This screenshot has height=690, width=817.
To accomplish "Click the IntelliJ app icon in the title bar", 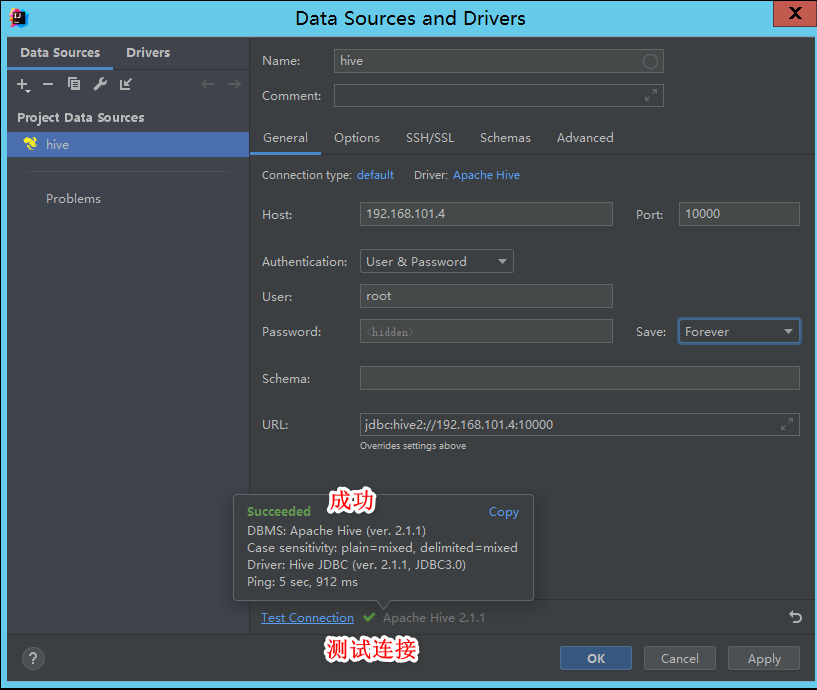I will coord(19,18).
